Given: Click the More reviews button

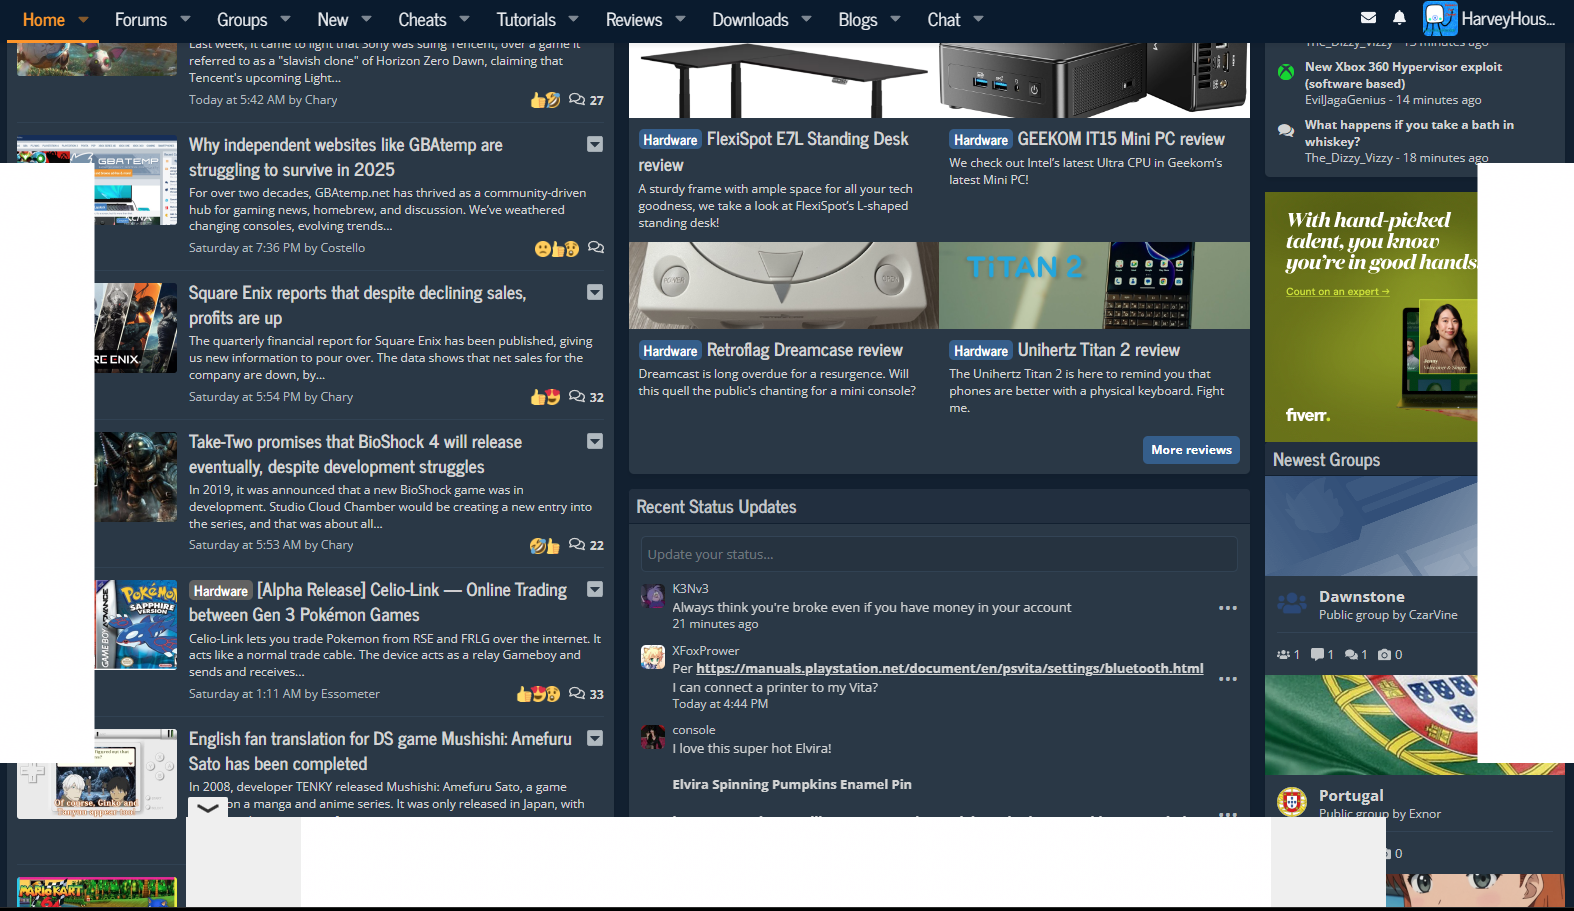Looking at the screenshot, I should [x=1191, y=450].
